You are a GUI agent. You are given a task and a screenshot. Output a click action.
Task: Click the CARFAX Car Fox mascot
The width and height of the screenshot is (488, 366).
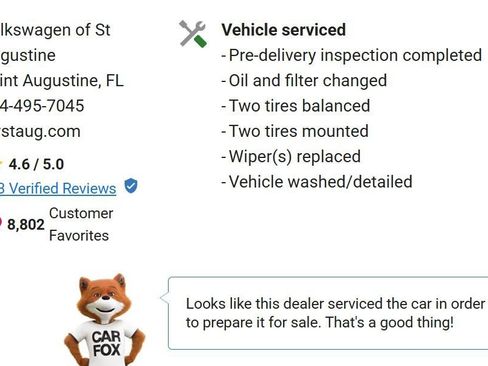pos(105,320)
